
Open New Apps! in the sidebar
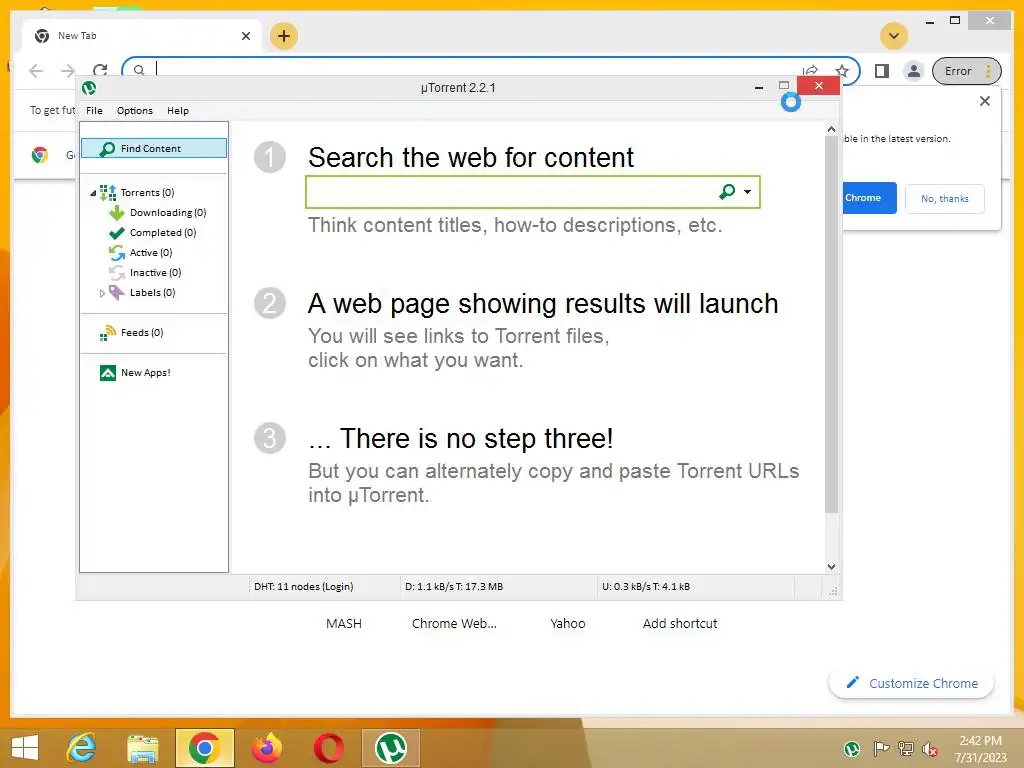click(146, 373)
